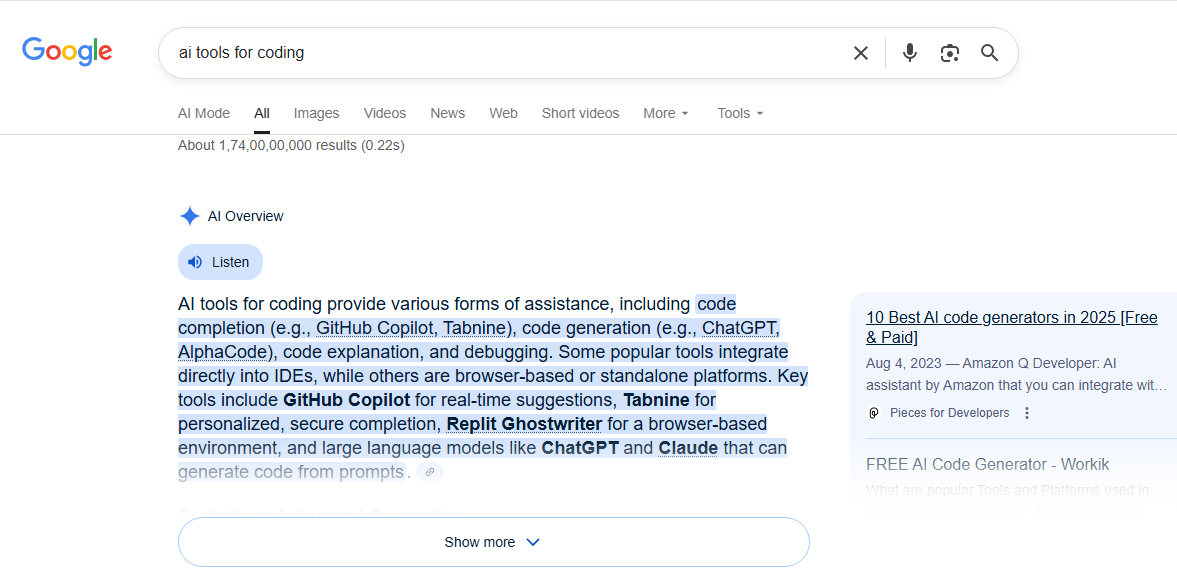Switch to the News tab
Image resolution: width=1177 pixels, height=585 pixels.
tap(447, 113)
